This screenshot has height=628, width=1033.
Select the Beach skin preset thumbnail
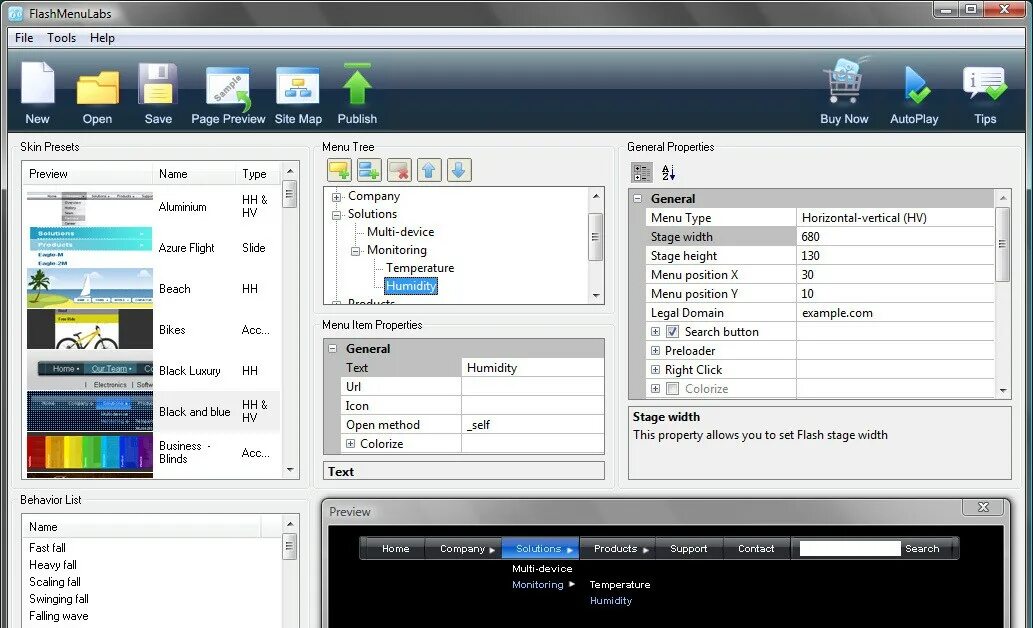(88, 288)
